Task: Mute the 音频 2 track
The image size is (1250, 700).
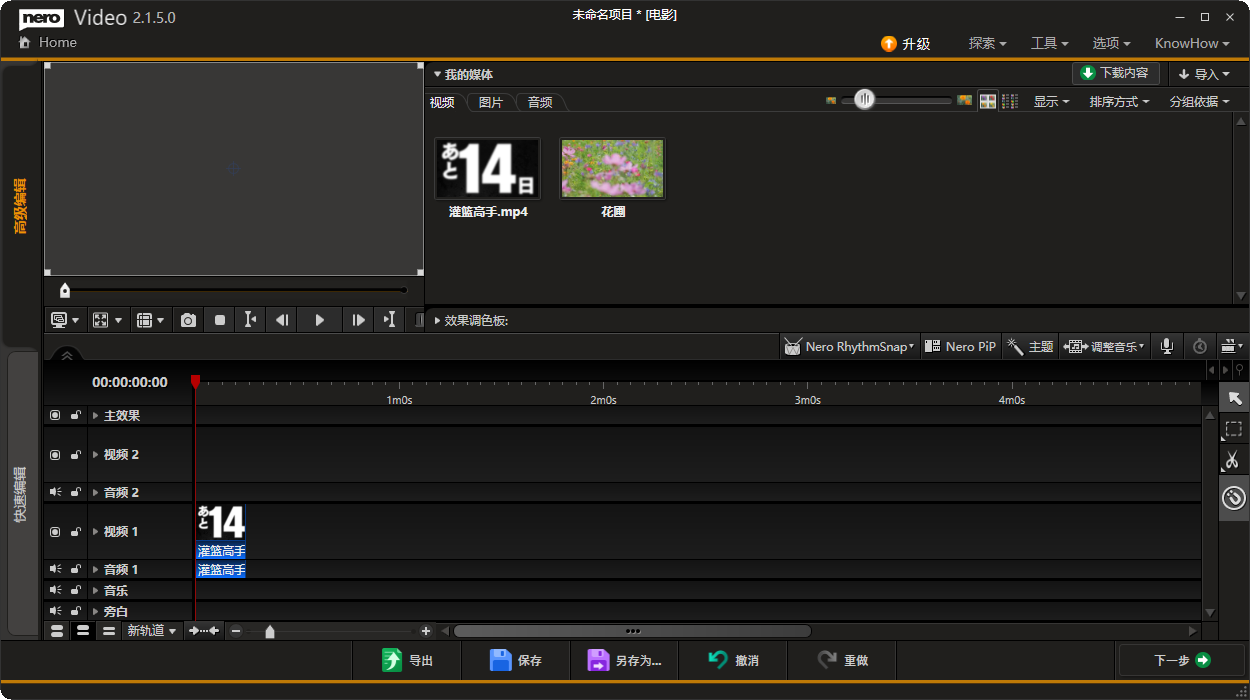Action: (x=55, y=492)
